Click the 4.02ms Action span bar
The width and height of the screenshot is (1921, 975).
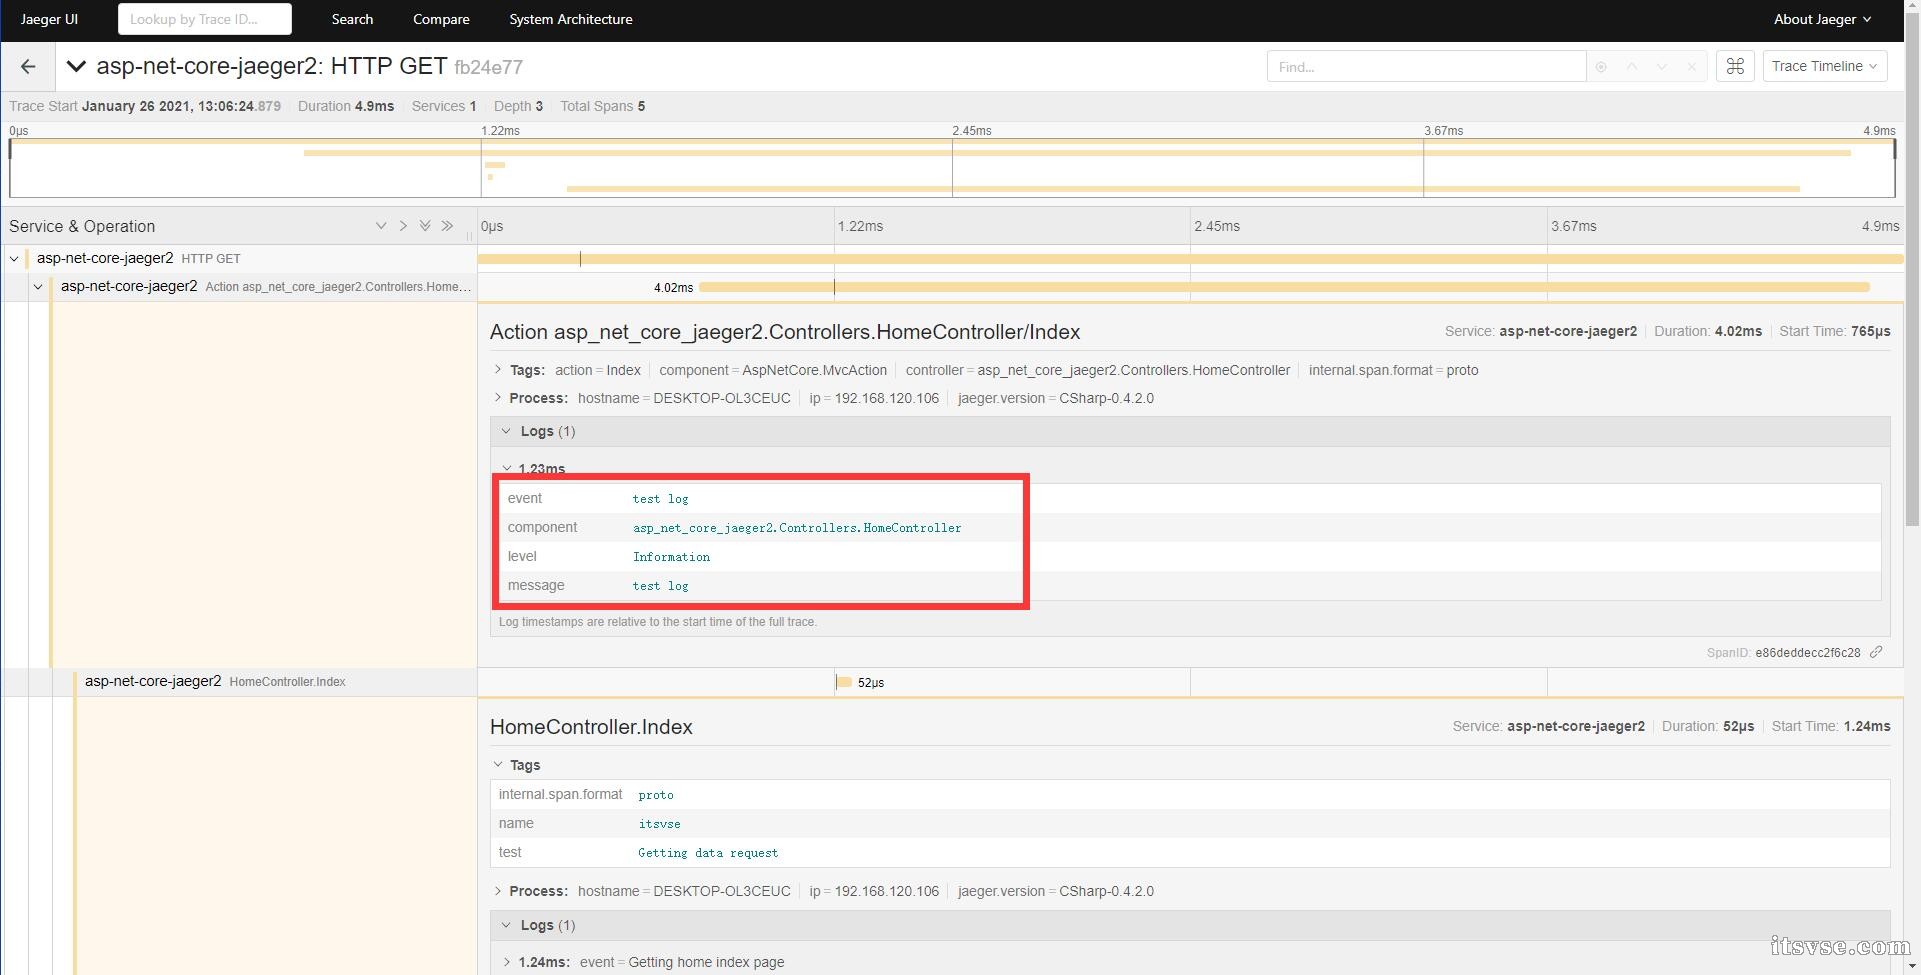tap(1284, 287)
